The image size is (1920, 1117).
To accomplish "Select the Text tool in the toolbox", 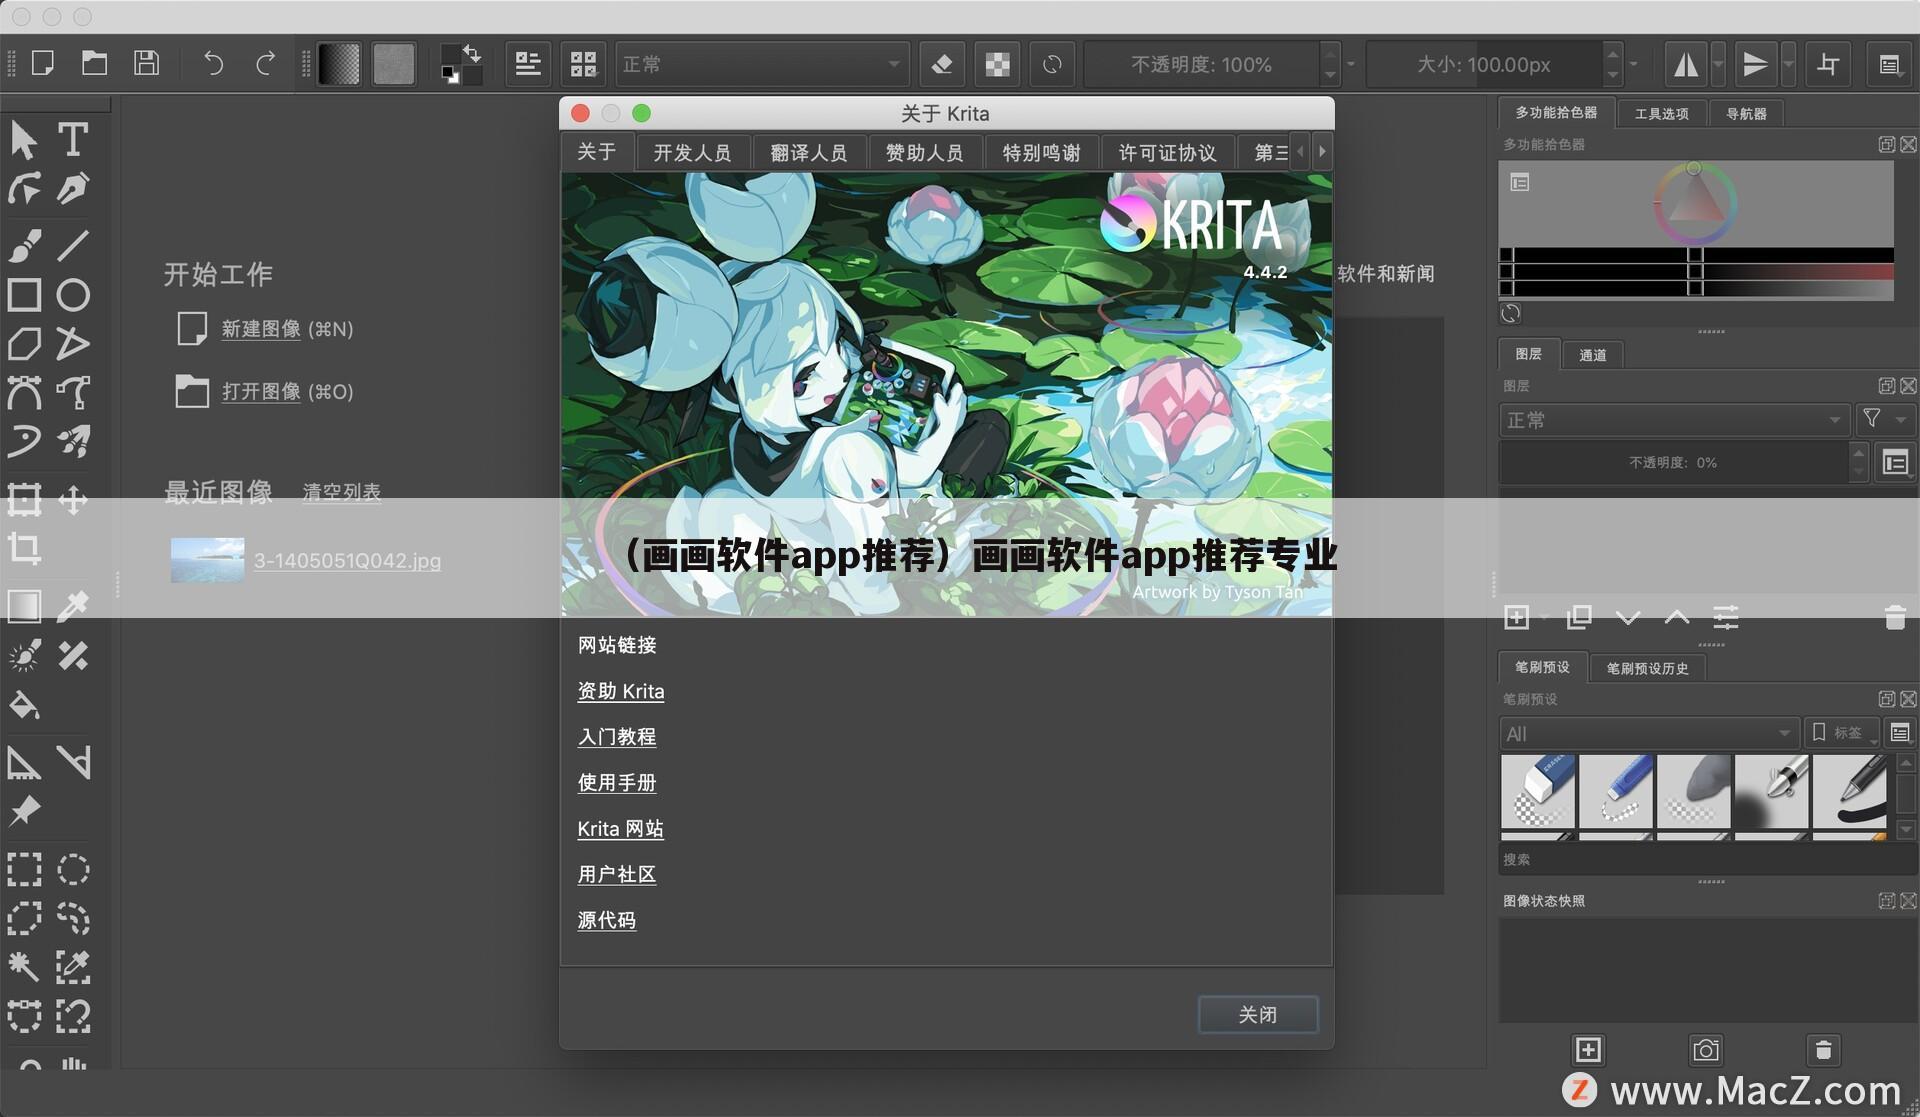I will [x=72, y=140].
